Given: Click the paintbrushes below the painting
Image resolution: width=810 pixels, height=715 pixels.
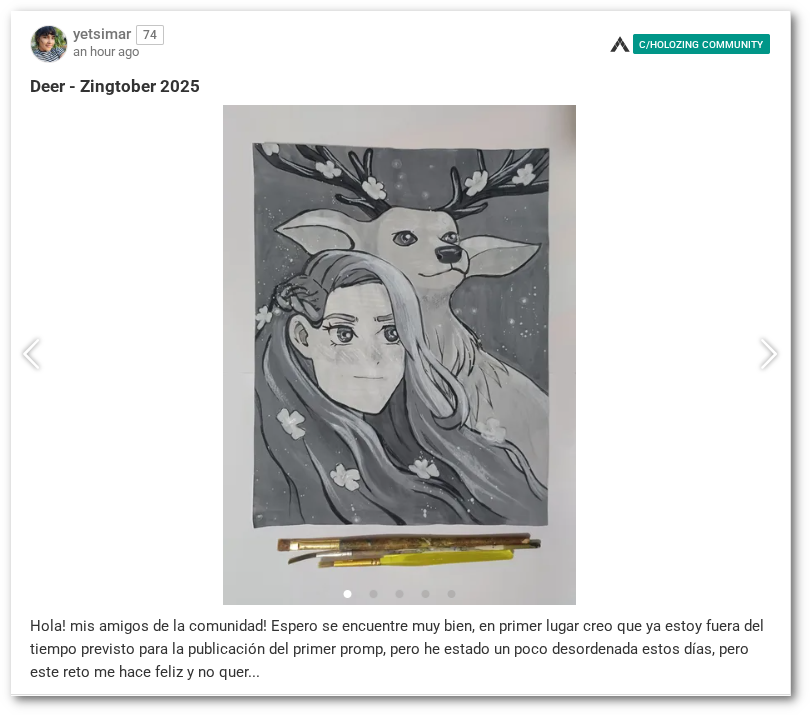Looking at the screenshot, I should point(409,551).
